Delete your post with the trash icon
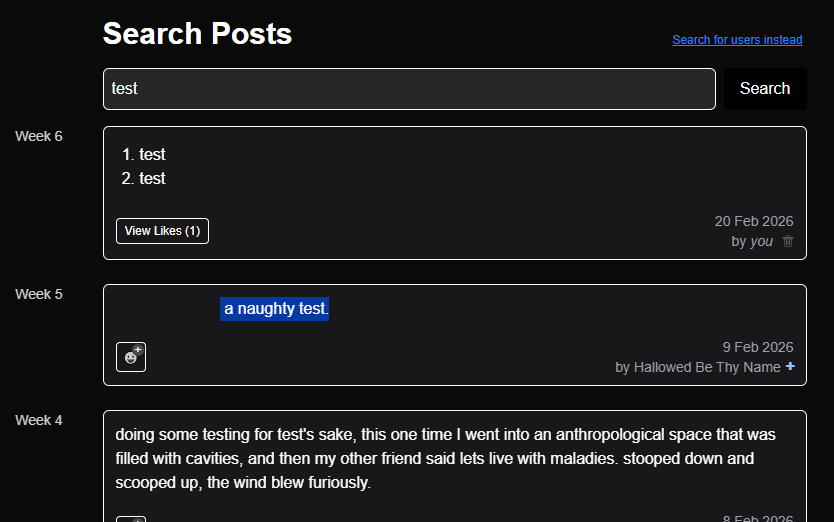Image resolution: width=834 pixels, height=522 pixels. coord(788,241)
